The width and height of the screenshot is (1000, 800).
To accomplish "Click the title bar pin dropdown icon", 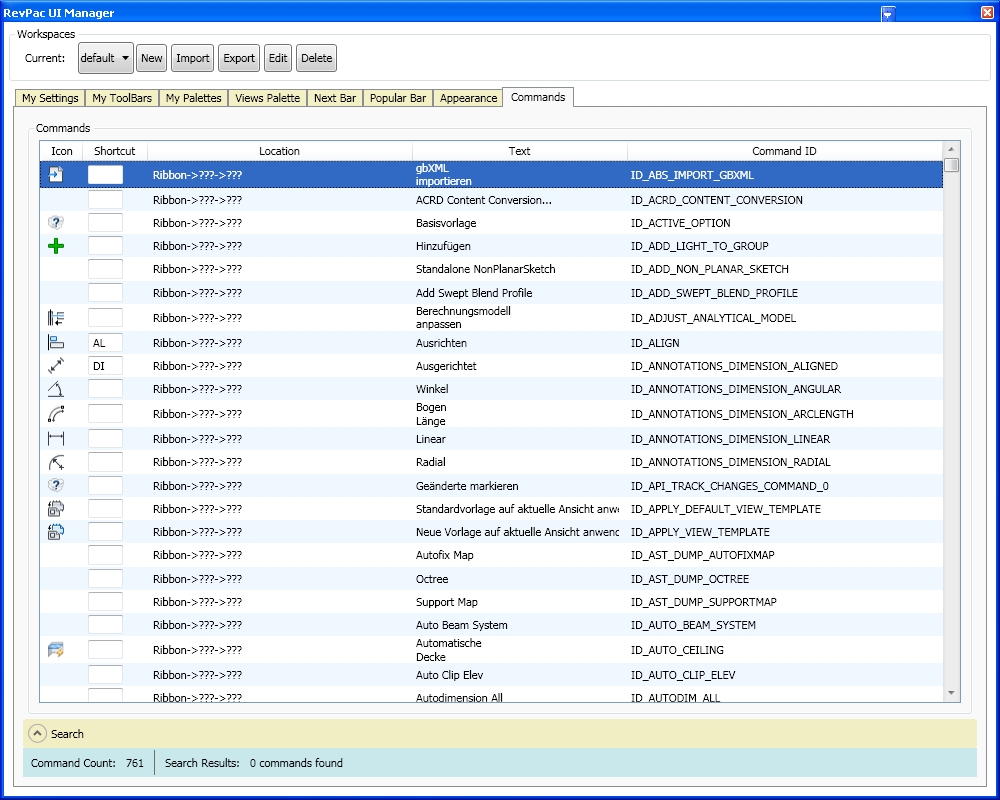I will 888,13.
